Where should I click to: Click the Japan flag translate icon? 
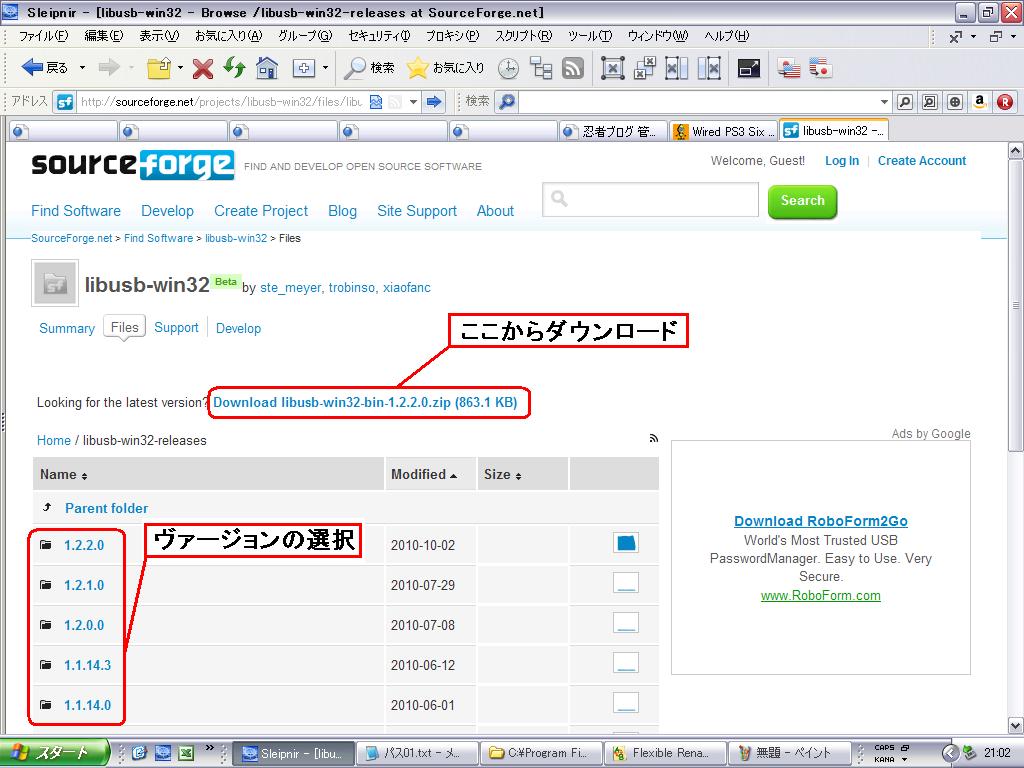tap(820, 68)
